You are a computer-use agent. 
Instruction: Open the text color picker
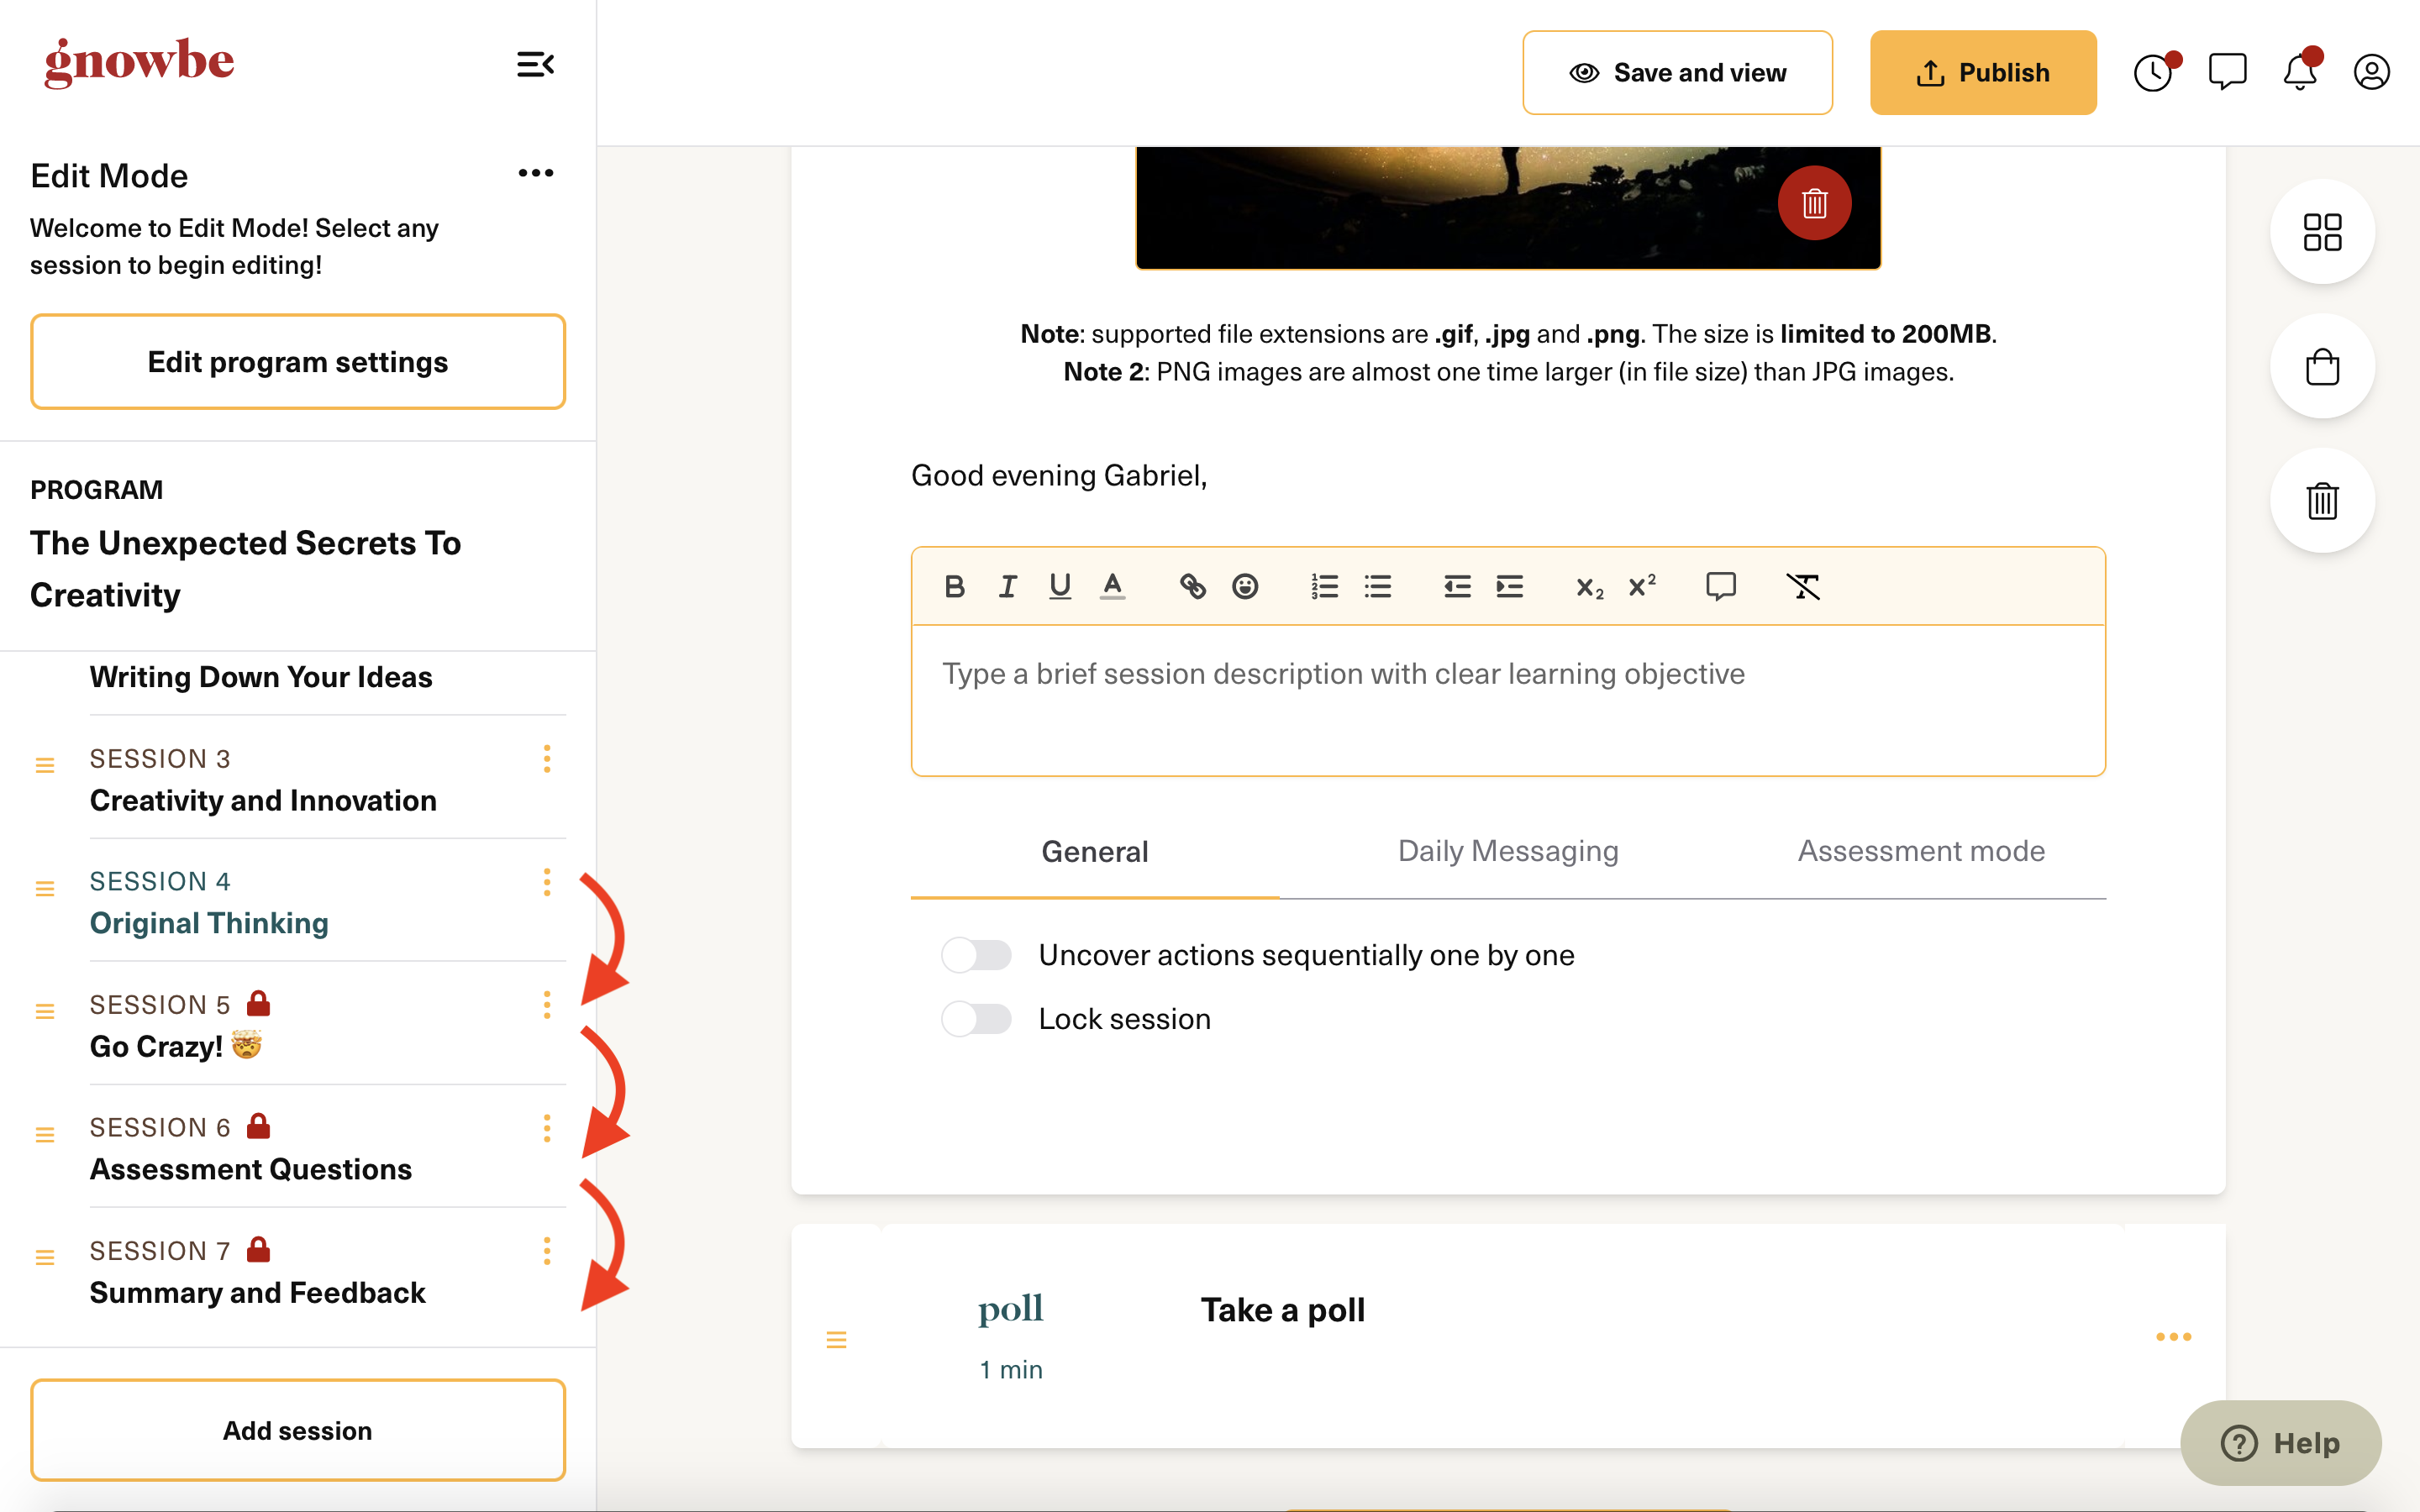1113,587
